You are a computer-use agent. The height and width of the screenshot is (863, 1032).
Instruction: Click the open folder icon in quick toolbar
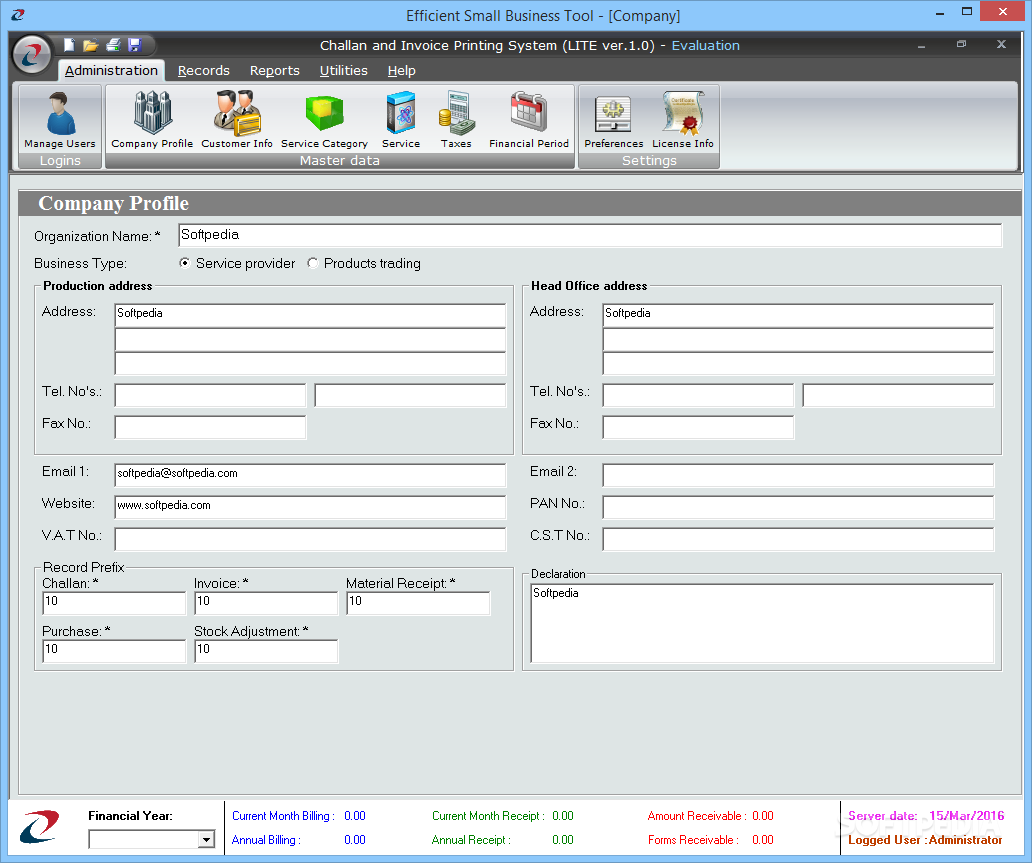coord(91,45)
